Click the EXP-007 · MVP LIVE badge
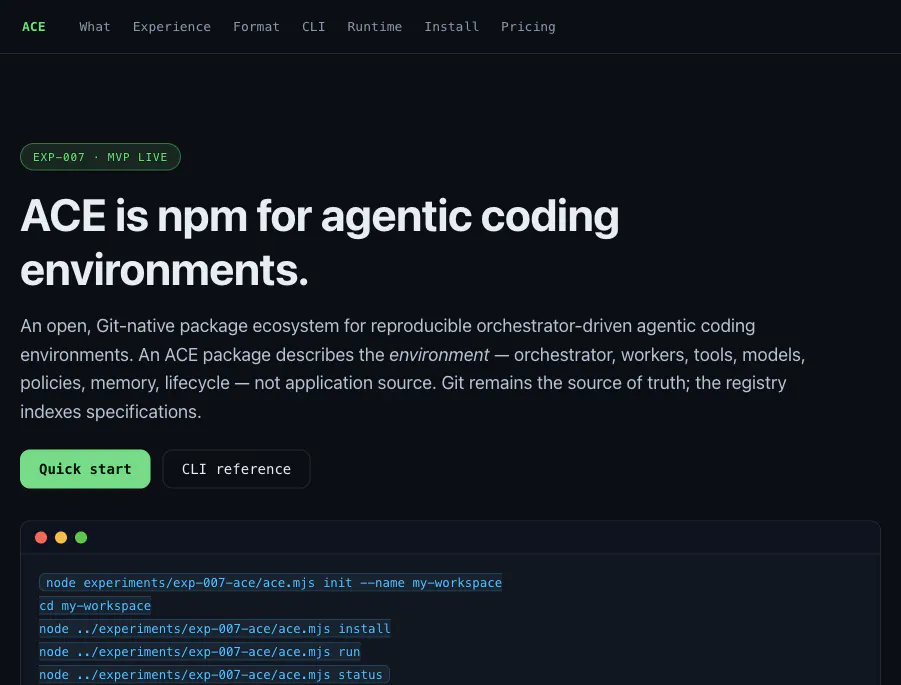 [x=101, y=157]
